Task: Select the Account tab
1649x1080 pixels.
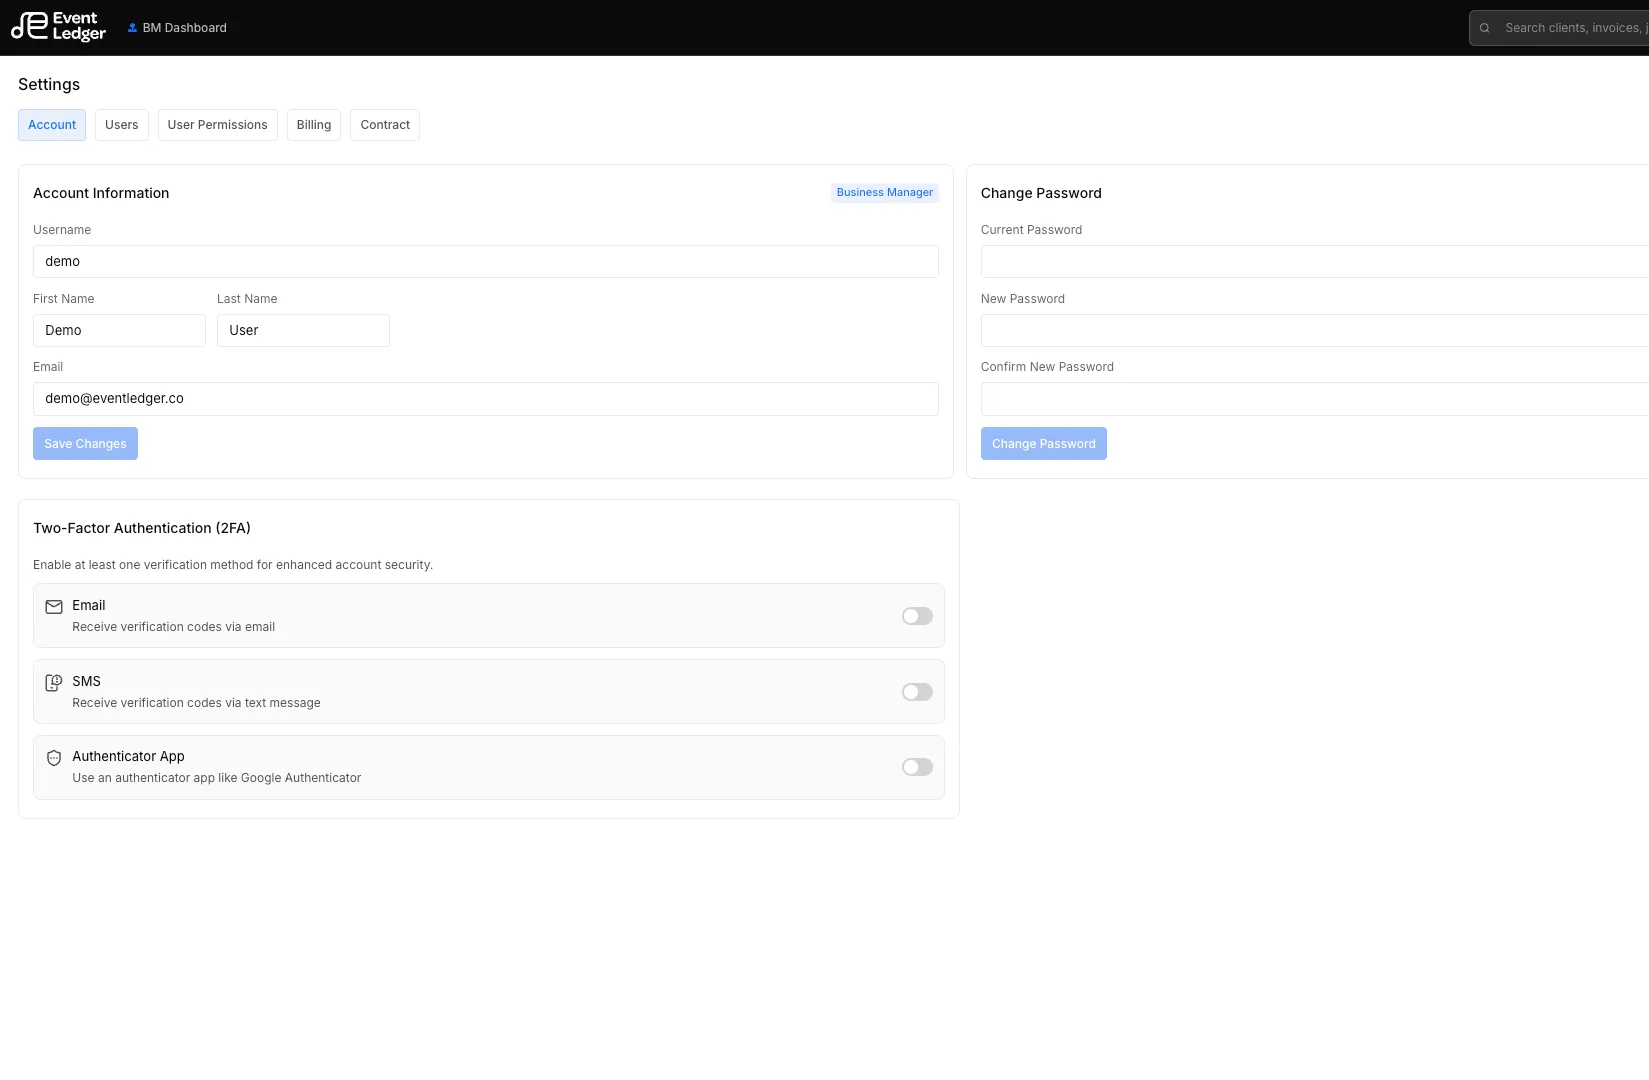Action: [x=52, y=125]
